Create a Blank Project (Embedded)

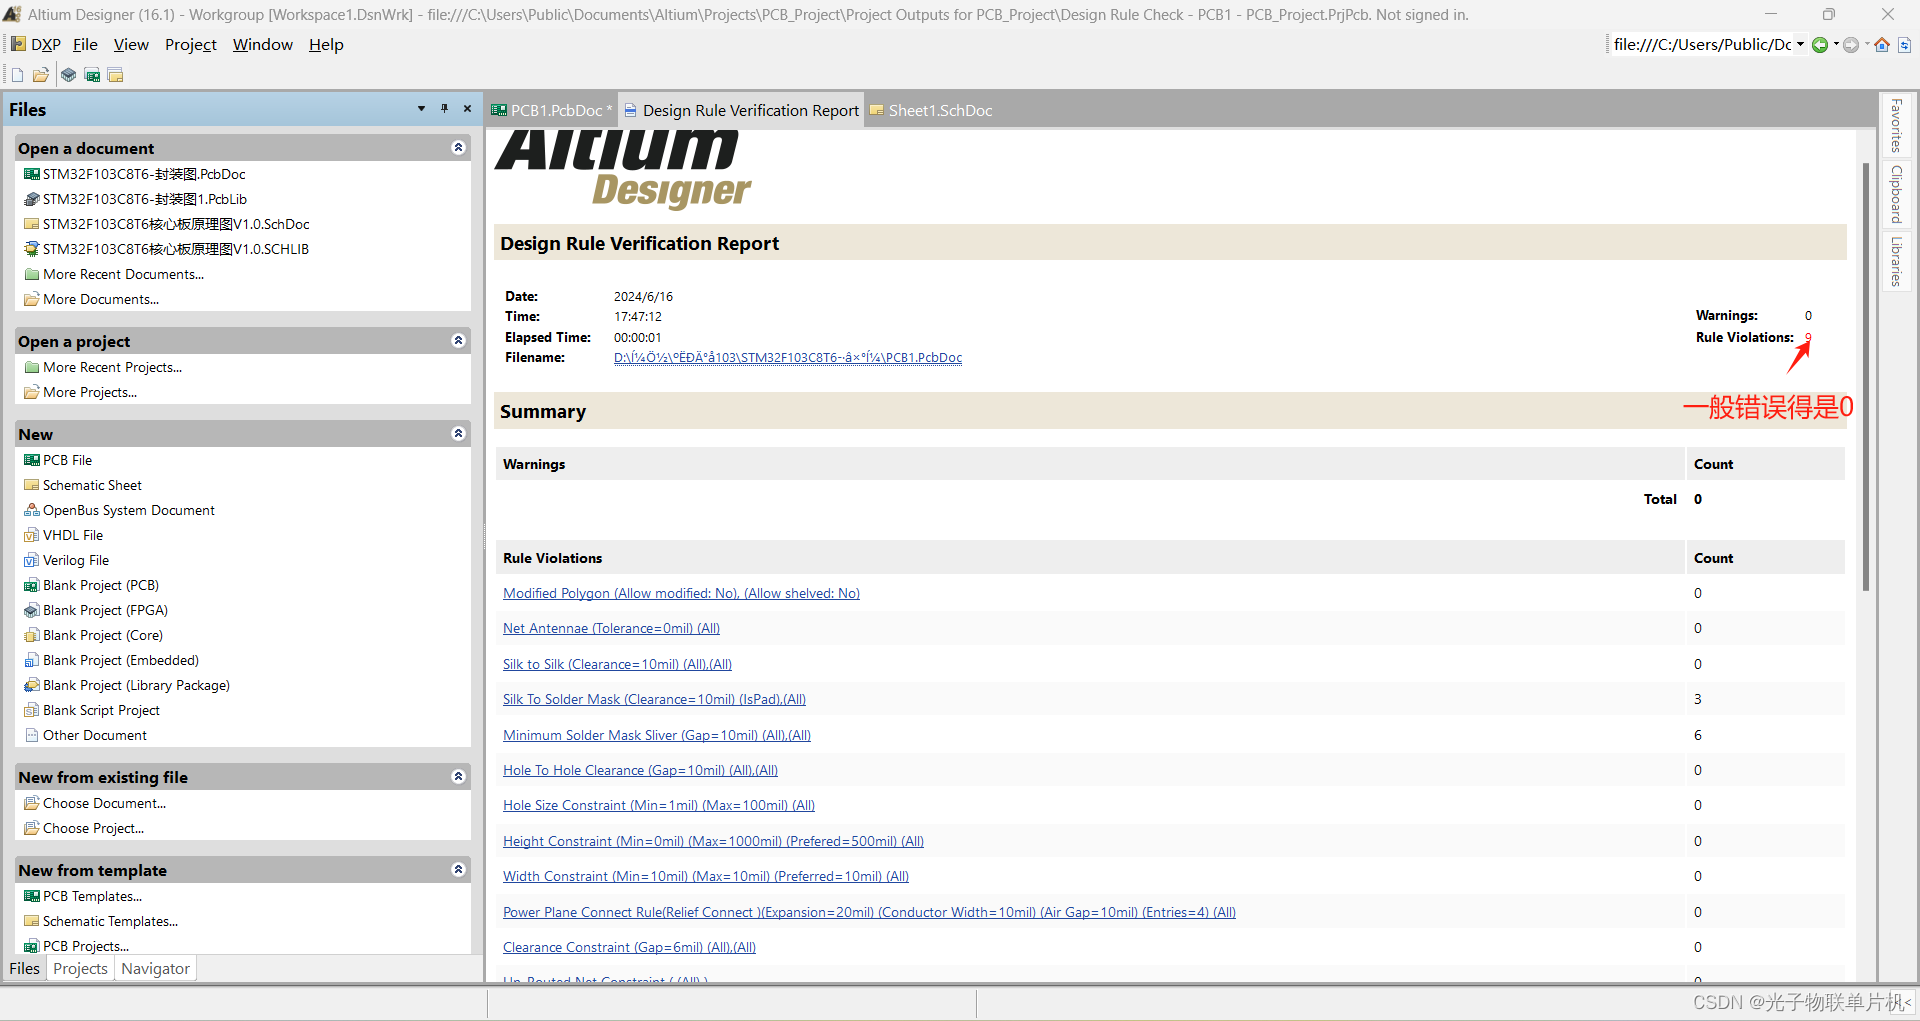(121, 660)
